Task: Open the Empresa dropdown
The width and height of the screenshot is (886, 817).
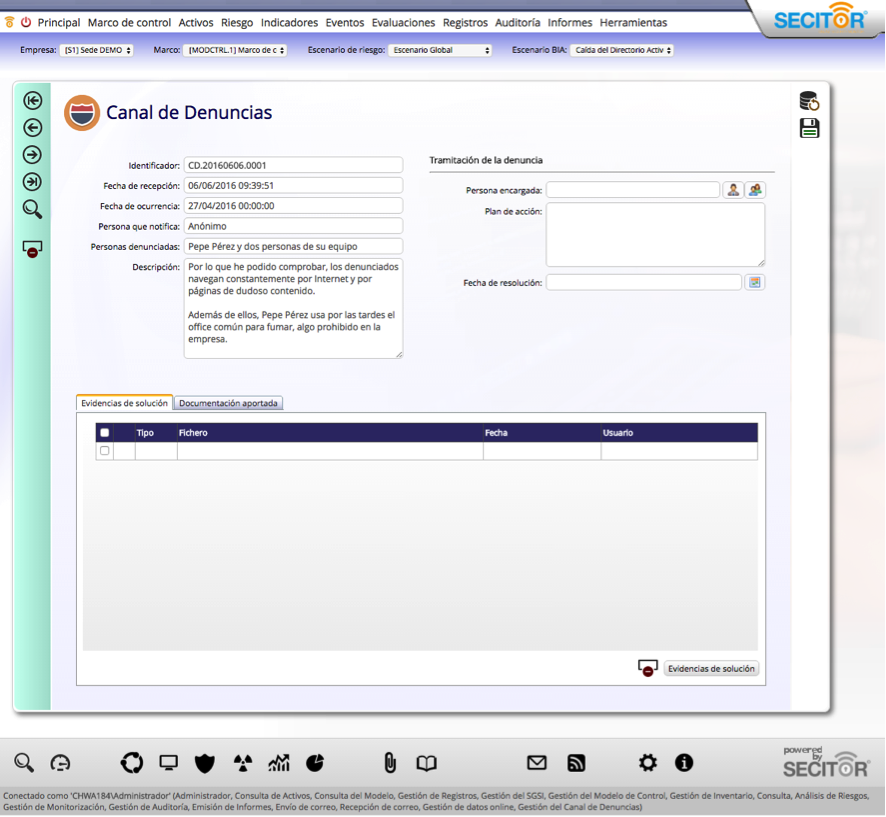Action: pyautogui.click(x=96, y=50)
